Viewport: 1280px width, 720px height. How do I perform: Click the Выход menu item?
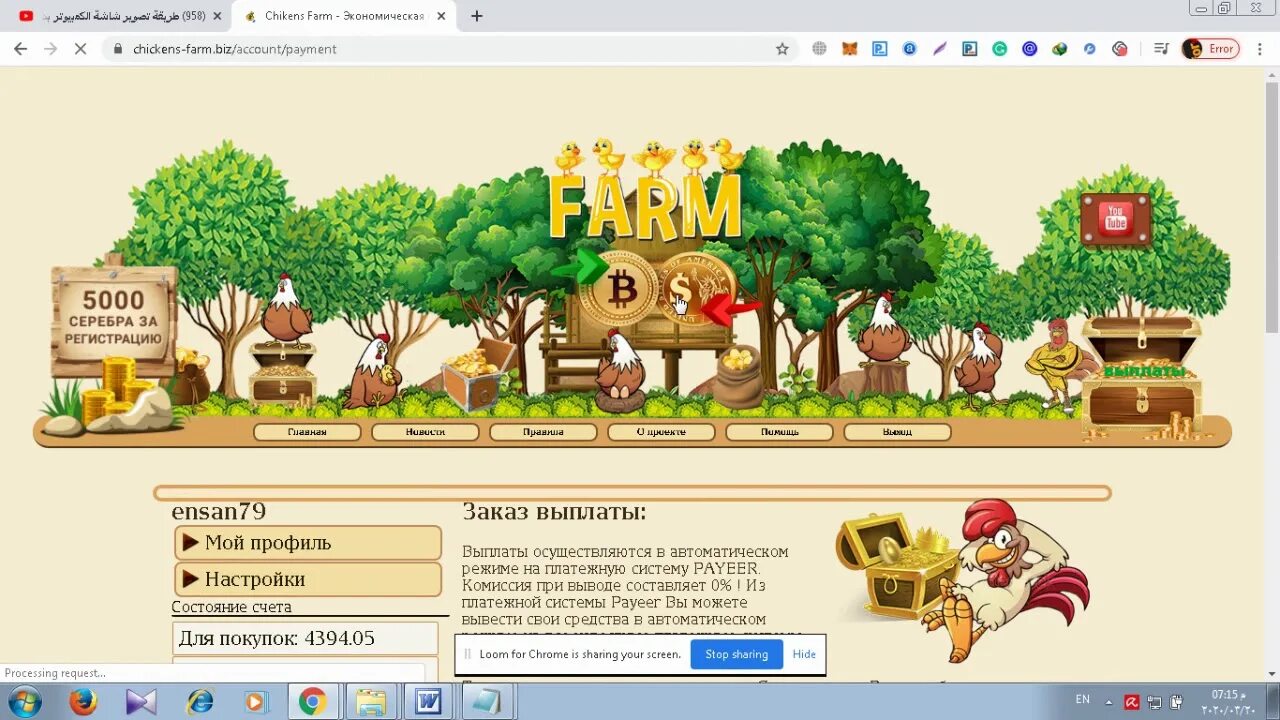coord(897,432)
